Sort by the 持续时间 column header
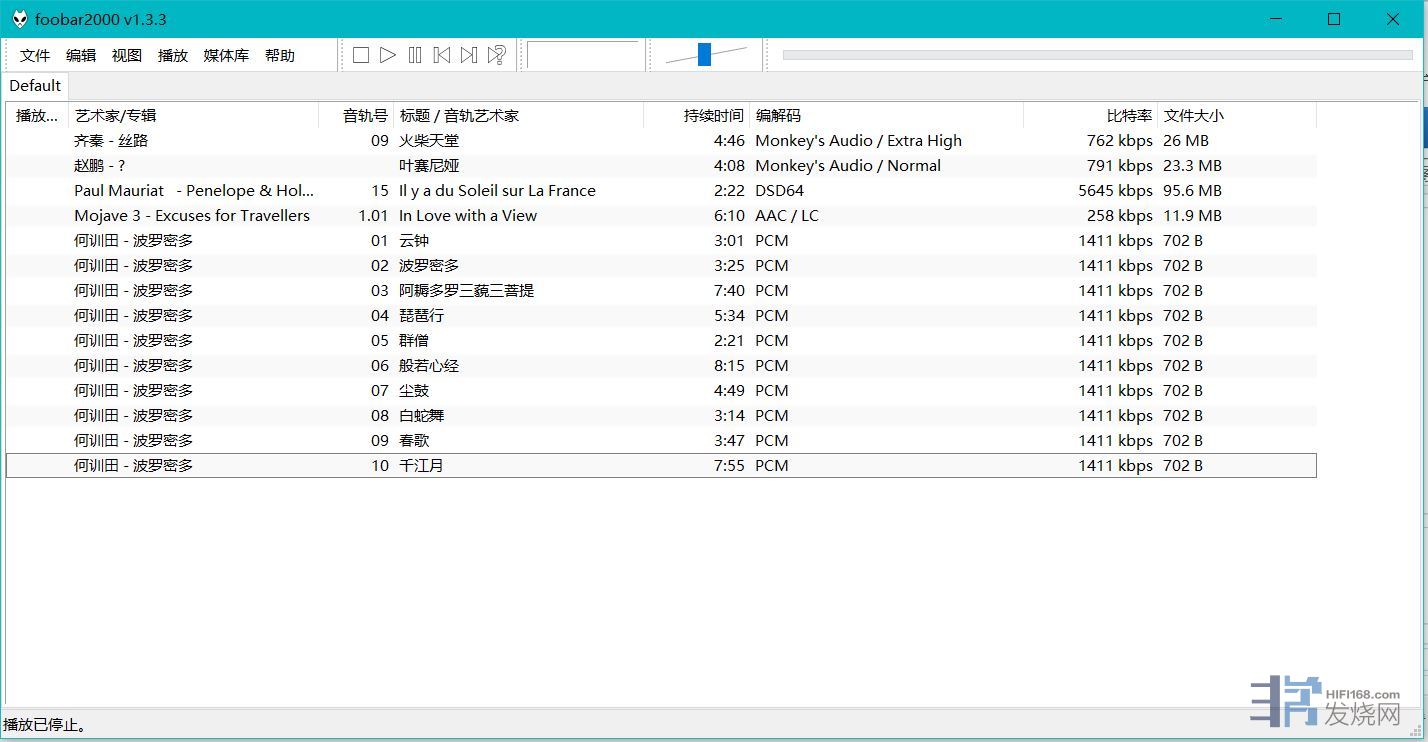This screenshot has height=742, width=1428. [x=713, y=116]
